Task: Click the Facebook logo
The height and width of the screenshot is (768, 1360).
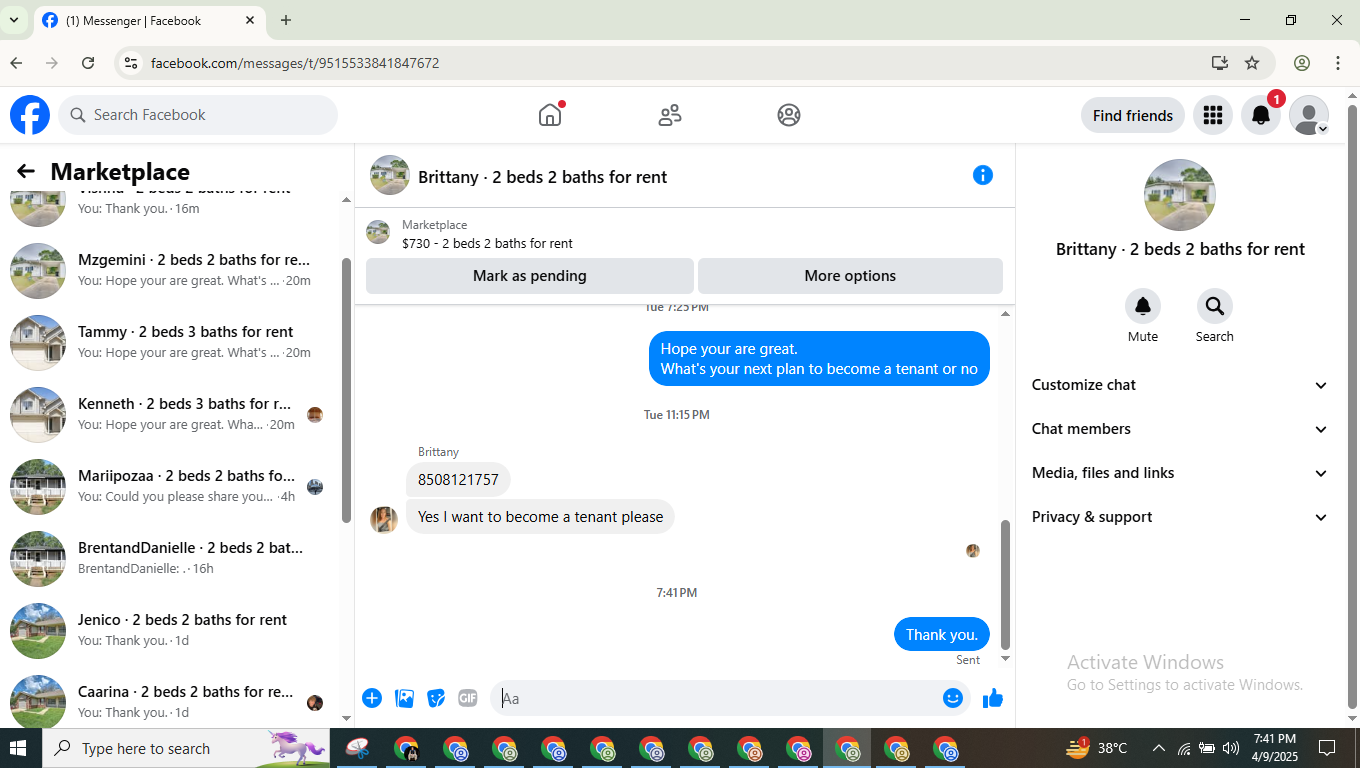Action: pos(30,115)
